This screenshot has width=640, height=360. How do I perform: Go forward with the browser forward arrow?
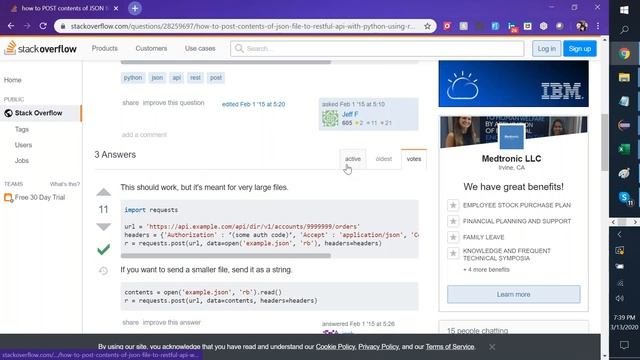[x=27, y=26]
